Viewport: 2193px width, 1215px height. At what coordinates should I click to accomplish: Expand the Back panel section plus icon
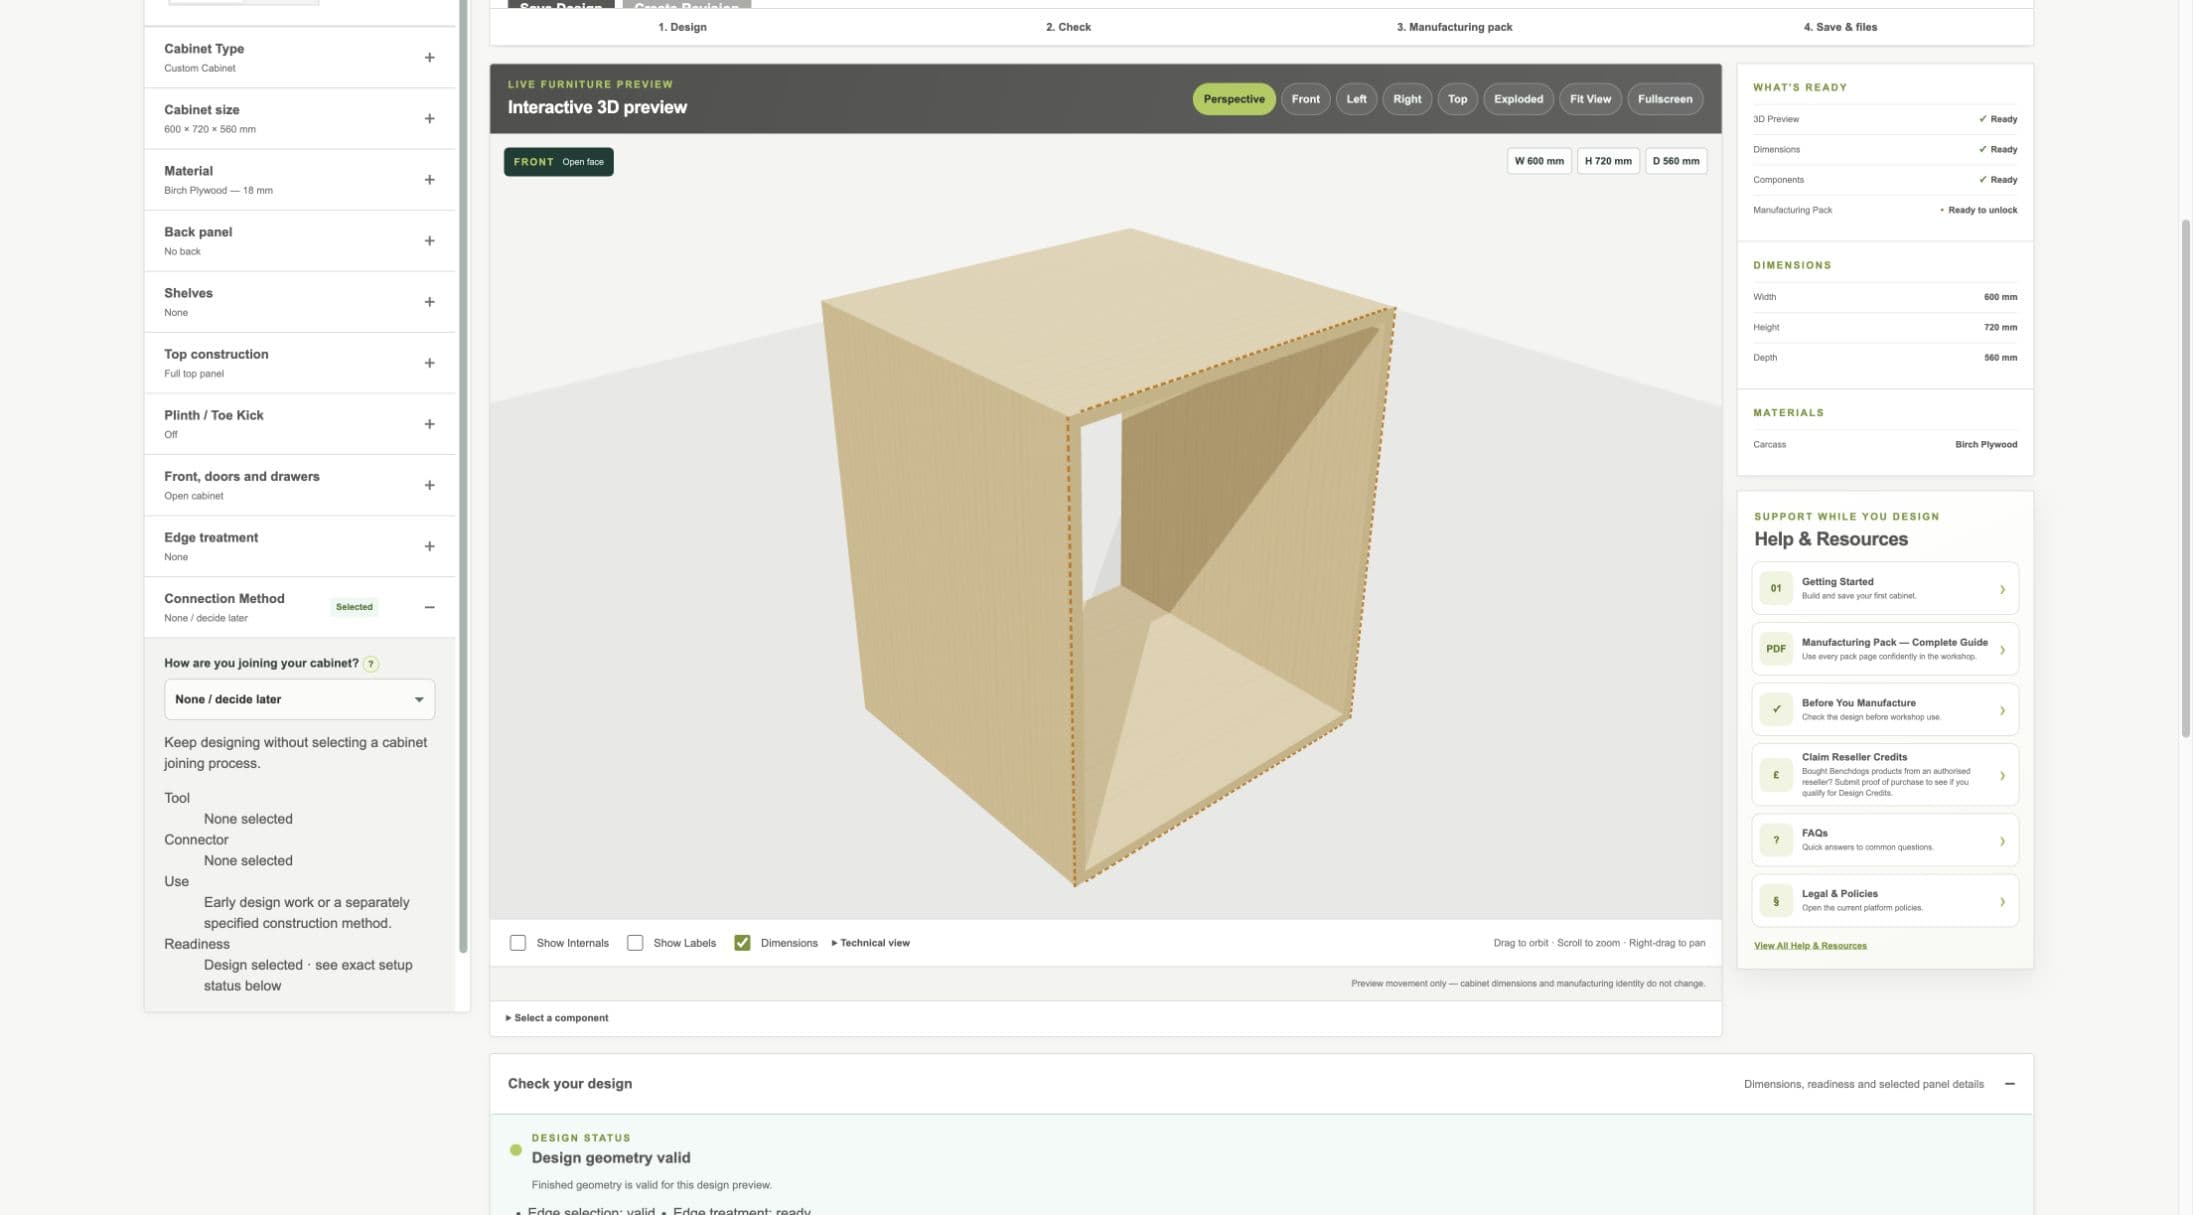(429, 241)
